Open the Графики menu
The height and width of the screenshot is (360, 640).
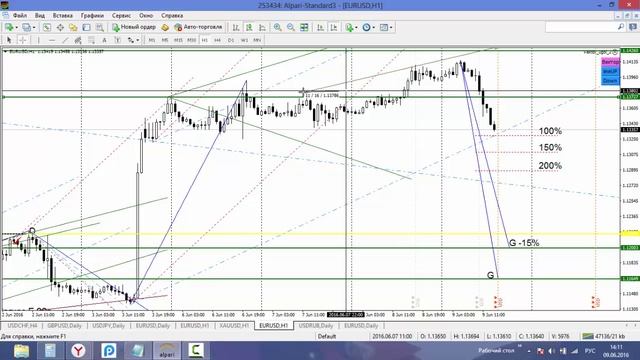92,16
